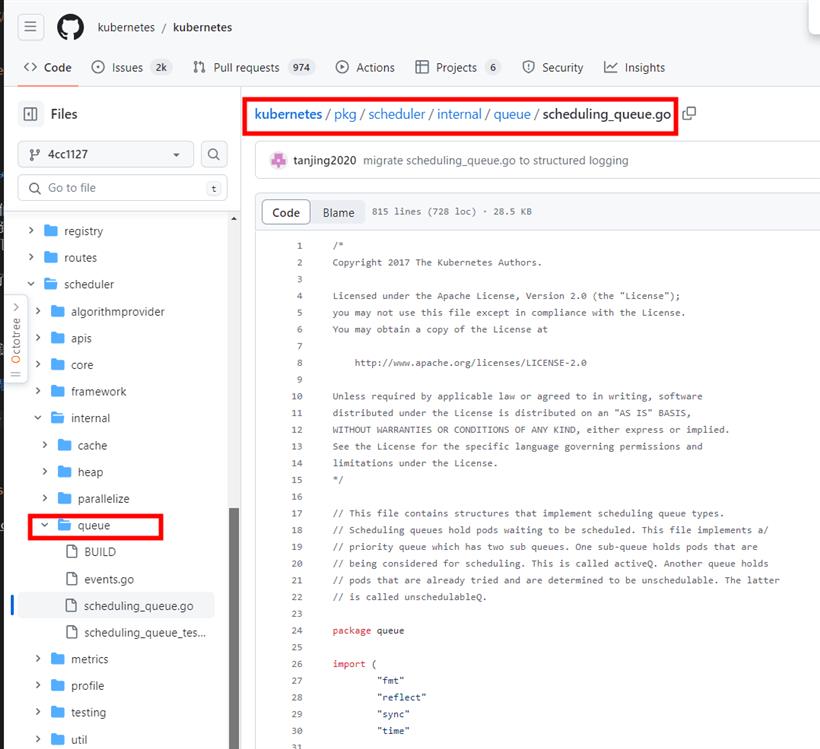Screen dimensions: 820x749
Task: Click the kubernetes owner link in header
Action: point(126,27)
